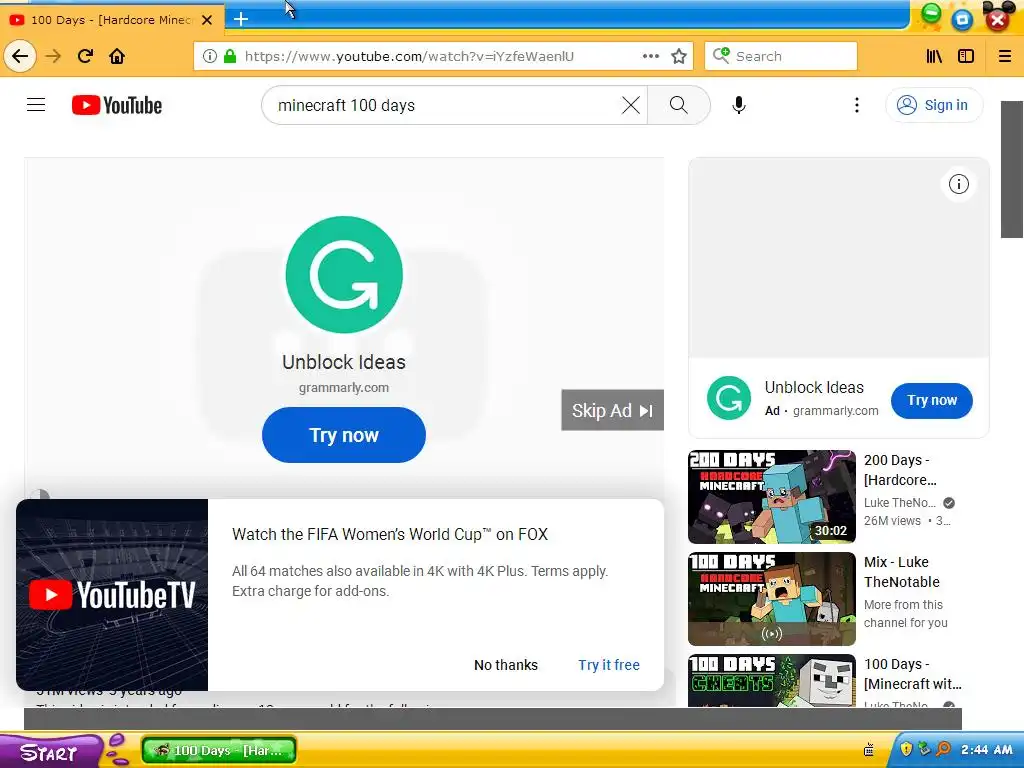Click the YouTube TV promo image

pos(112,595)
